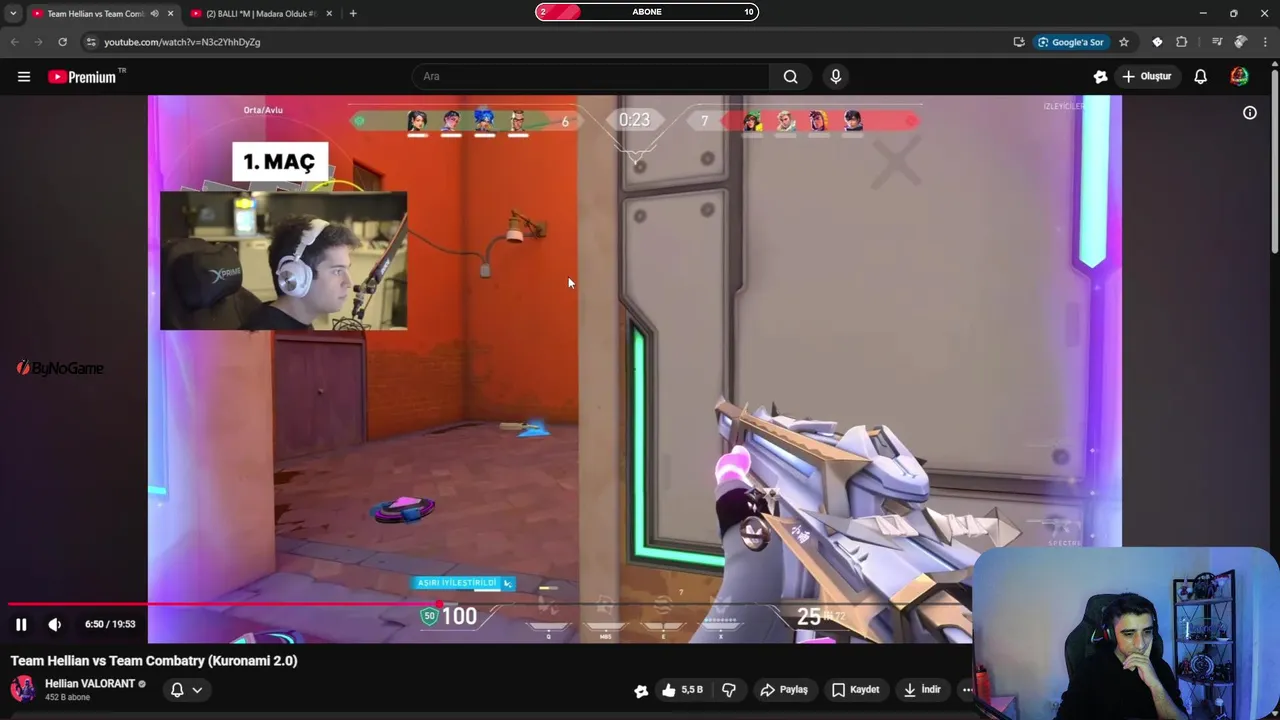Open a new browser tab

353,13
